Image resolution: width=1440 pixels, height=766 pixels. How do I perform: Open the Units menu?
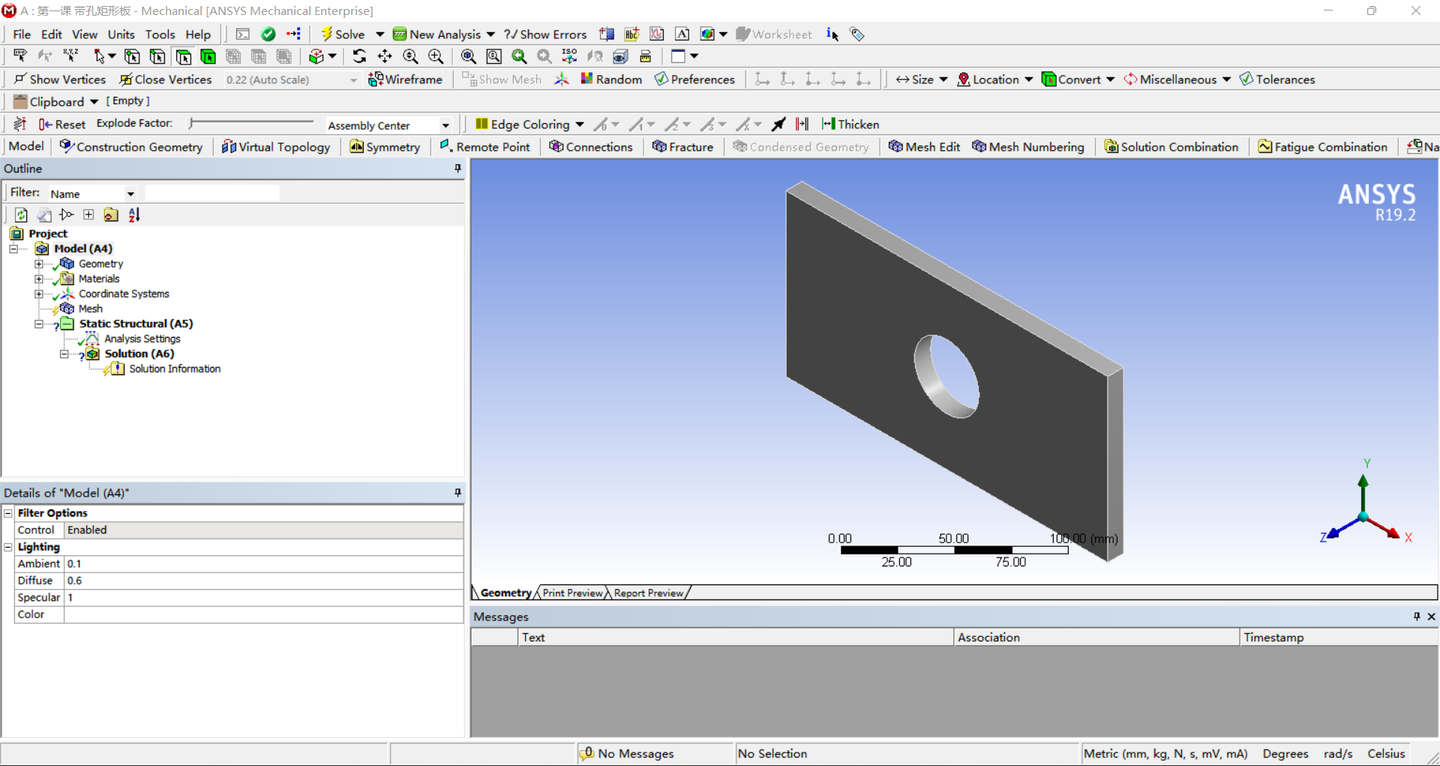click(x=120, y=33)
